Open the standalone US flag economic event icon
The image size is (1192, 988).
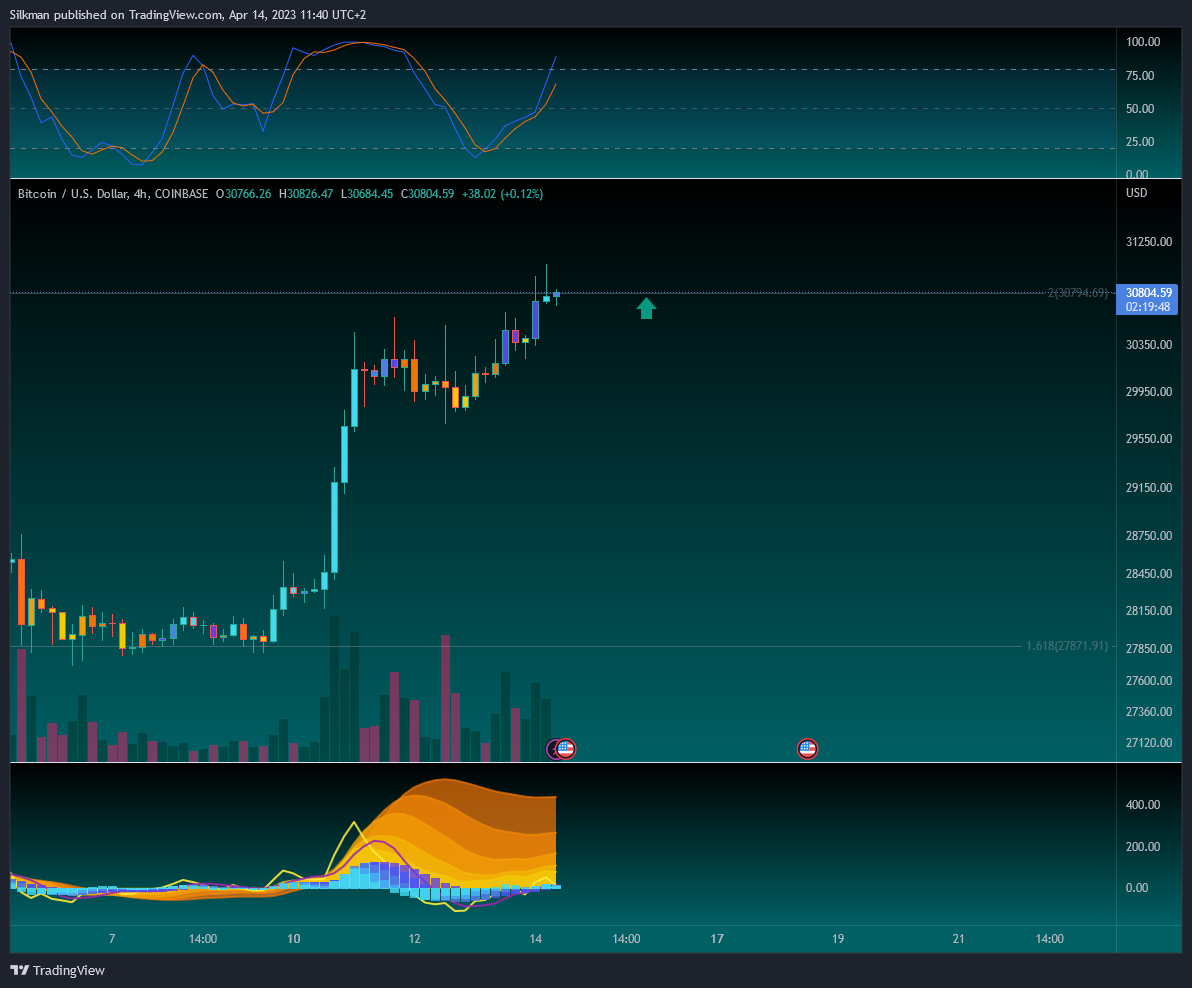pos(807,749)
